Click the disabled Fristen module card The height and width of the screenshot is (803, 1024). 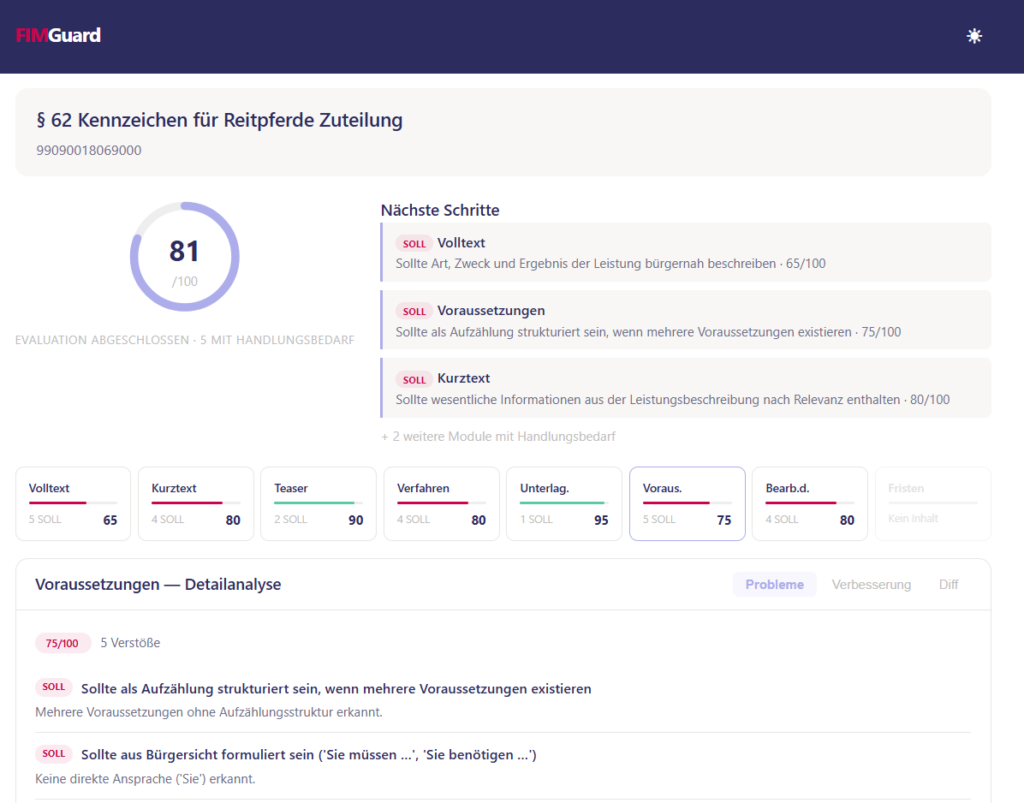tap(932, 503)
